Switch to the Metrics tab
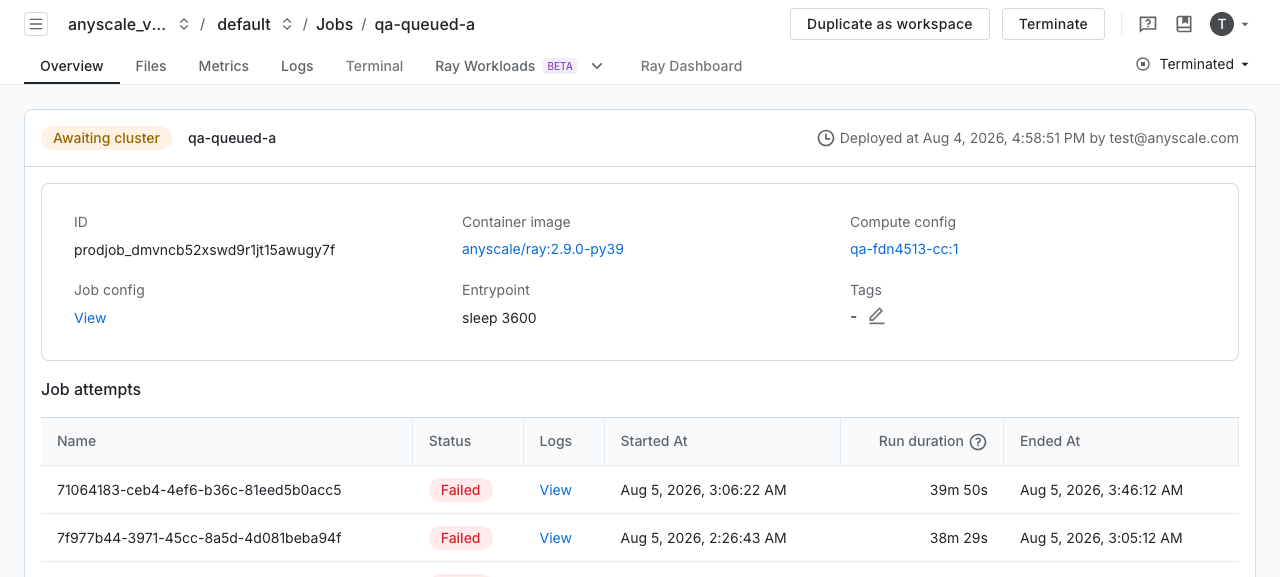The image size is (1280, 577). (224, 66)
